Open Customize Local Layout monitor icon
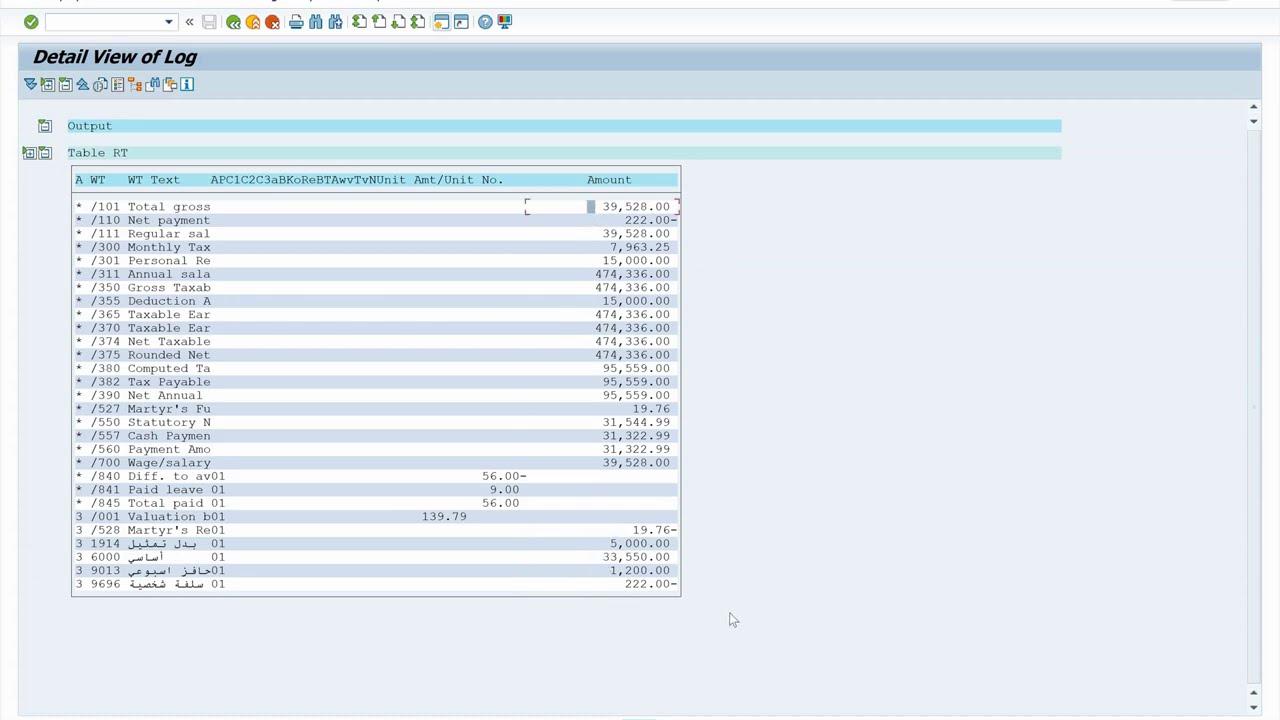The width and height of the screenshot is (1280, 720). click(x=505, y=22)
